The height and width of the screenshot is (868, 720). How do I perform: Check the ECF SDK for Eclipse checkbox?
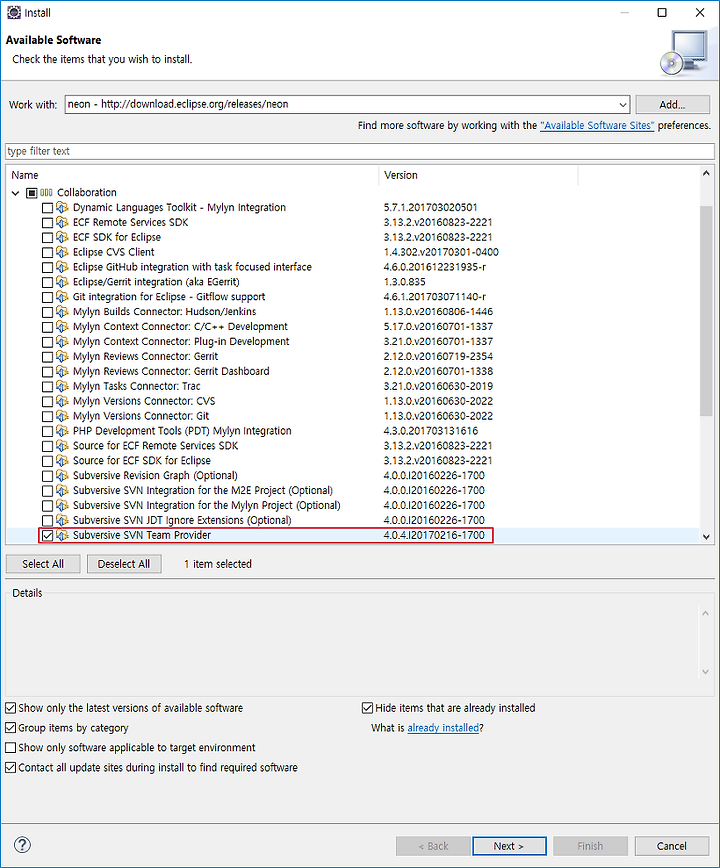pyautogui.click(x=48, y=238)
